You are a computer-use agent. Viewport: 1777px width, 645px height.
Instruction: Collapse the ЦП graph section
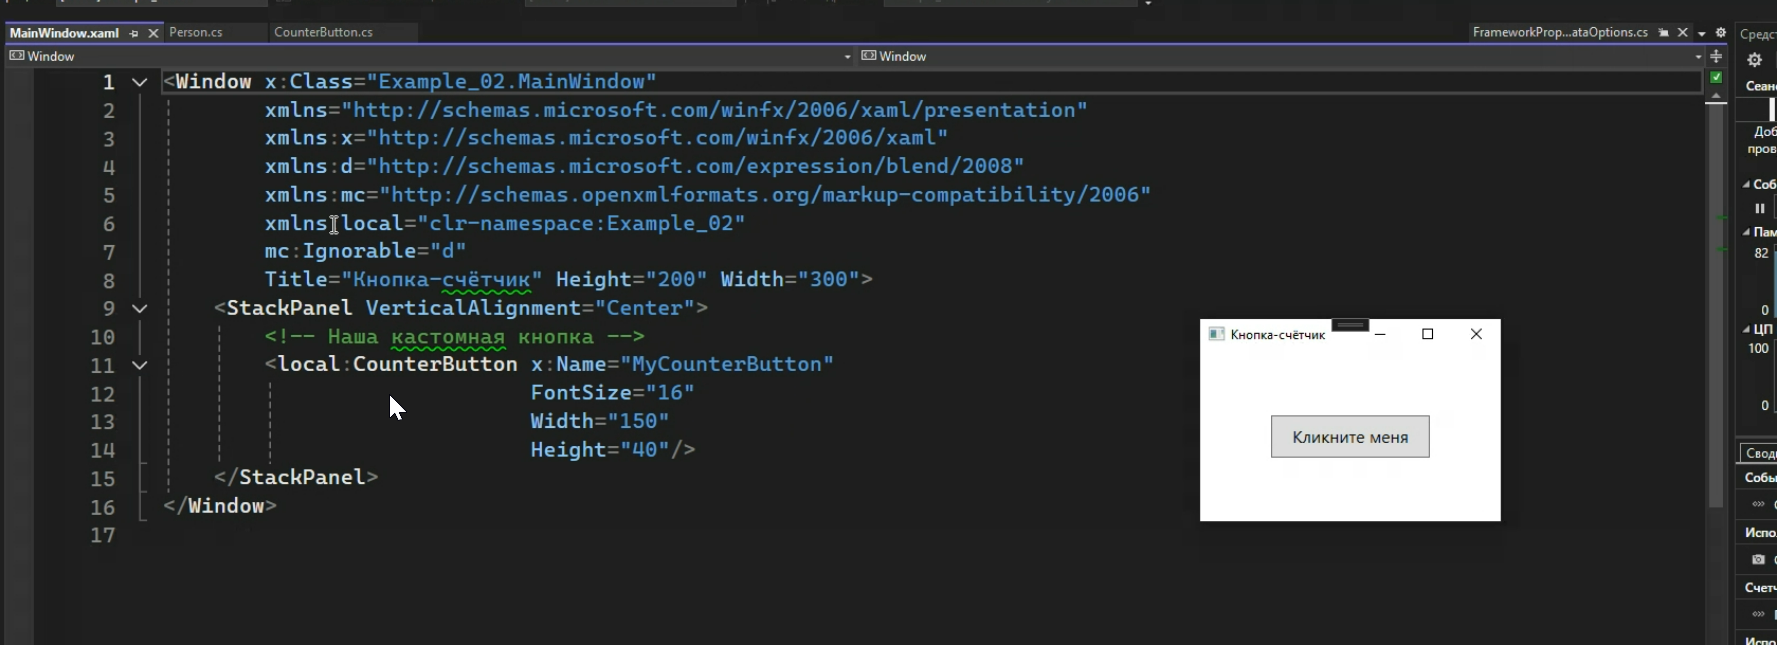pos(1747,329)
